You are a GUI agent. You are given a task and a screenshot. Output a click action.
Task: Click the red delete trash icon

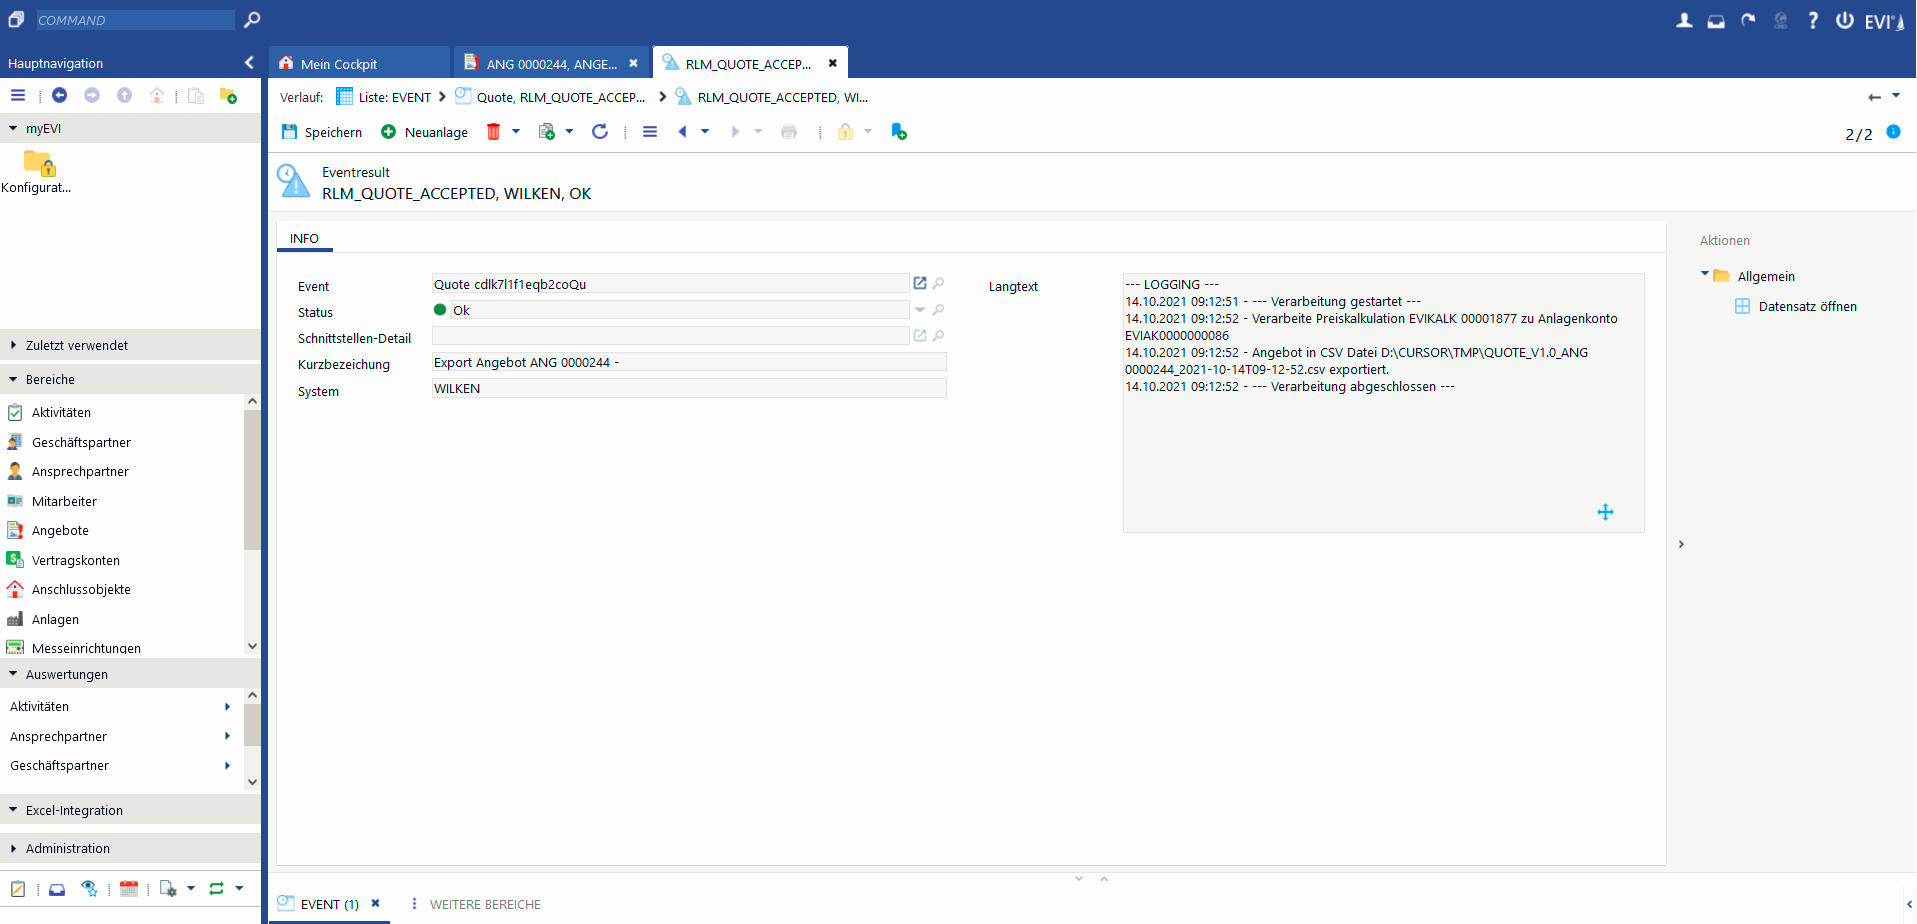click(493, 132)
